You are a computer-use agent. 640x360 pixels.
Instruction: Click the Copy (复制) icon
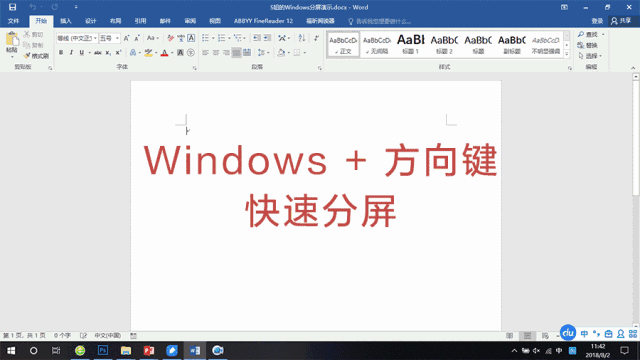point(27,45)
